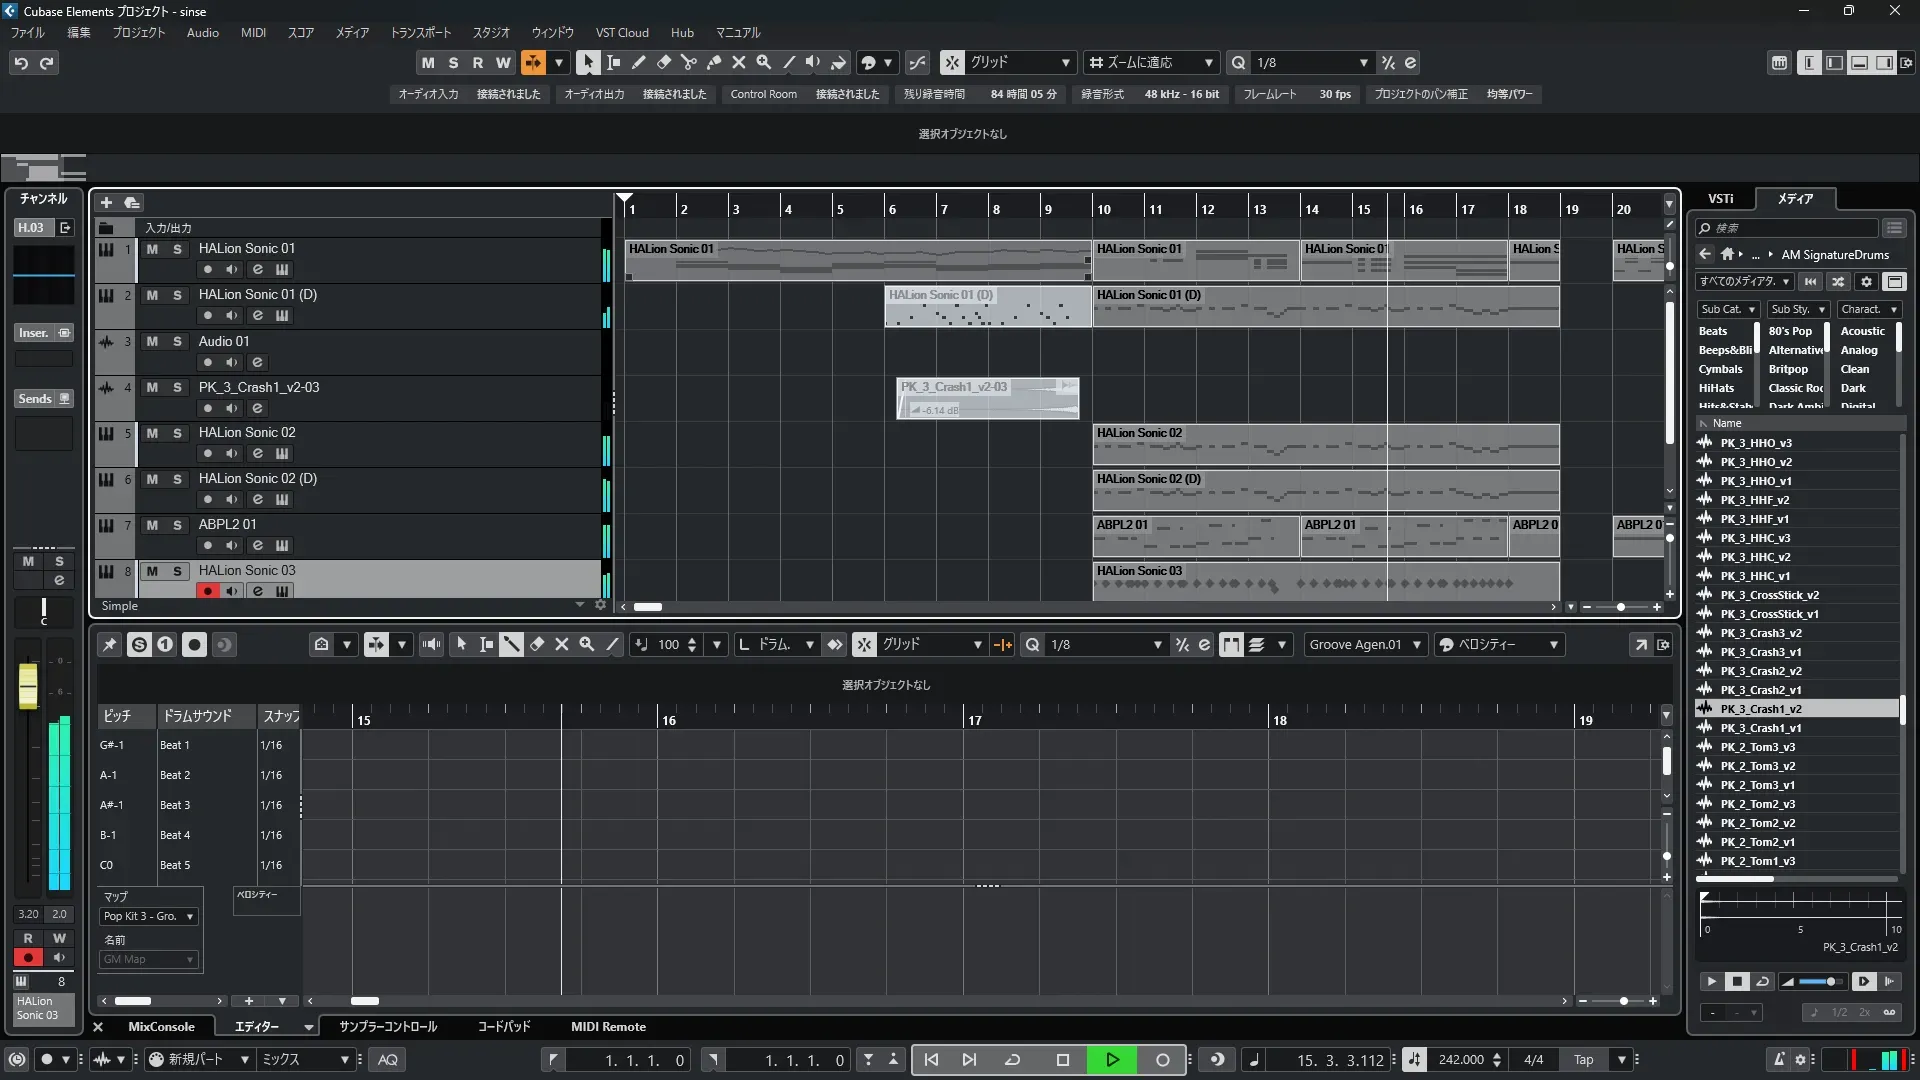
Task: Toggle record enable on HALion Sonic 03
Action: 207,591
